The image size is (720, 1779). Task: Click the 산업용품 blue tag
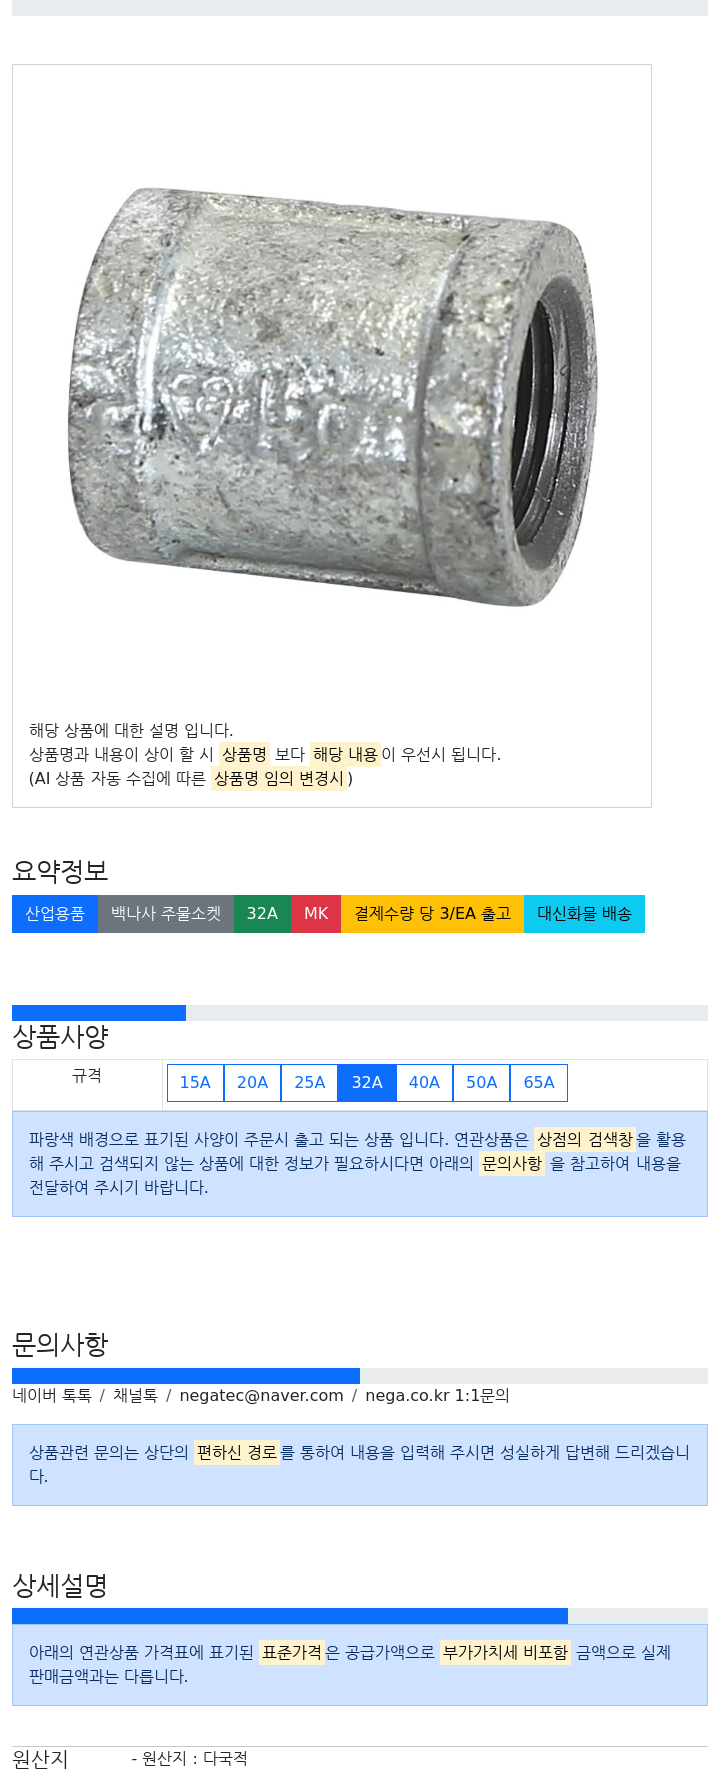tap(55, 914)
